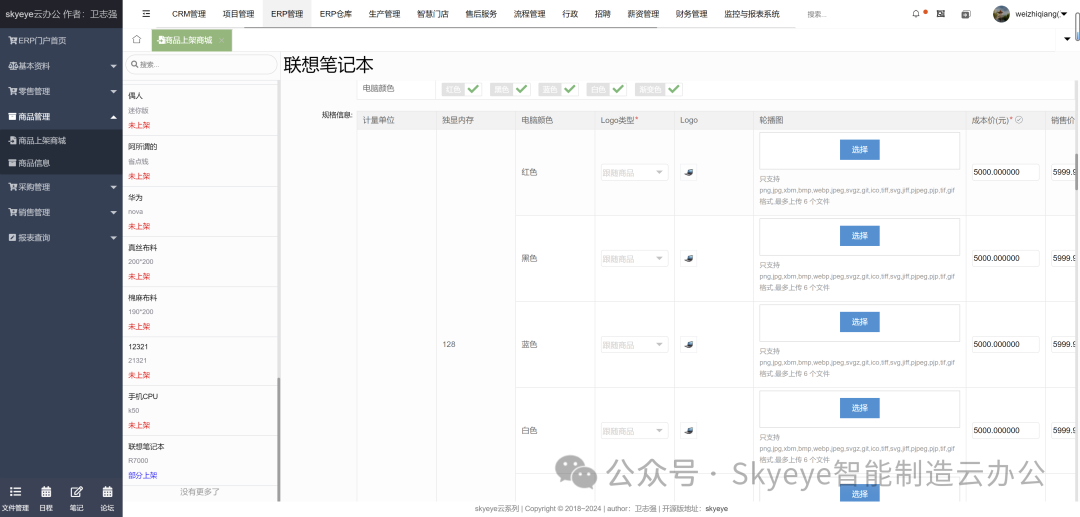Open Logo类型 dropdown in 蓝色 row

pyautogui.click(x=634, y=344)
